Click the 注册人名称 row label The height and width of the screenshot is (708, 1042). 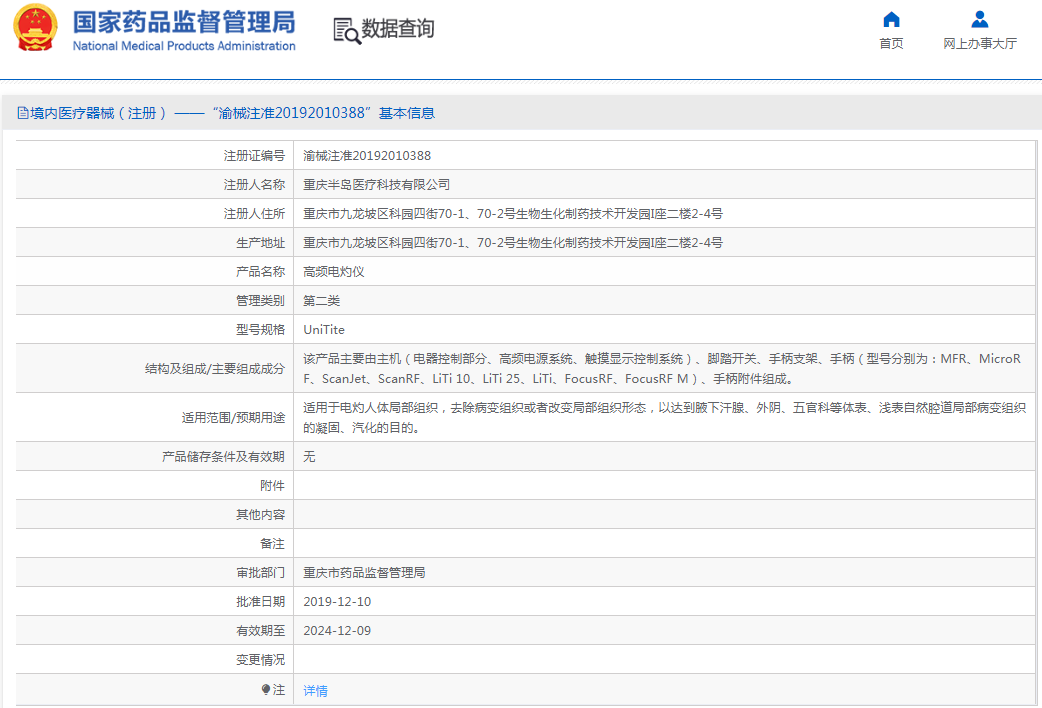[x=254, y=185]
